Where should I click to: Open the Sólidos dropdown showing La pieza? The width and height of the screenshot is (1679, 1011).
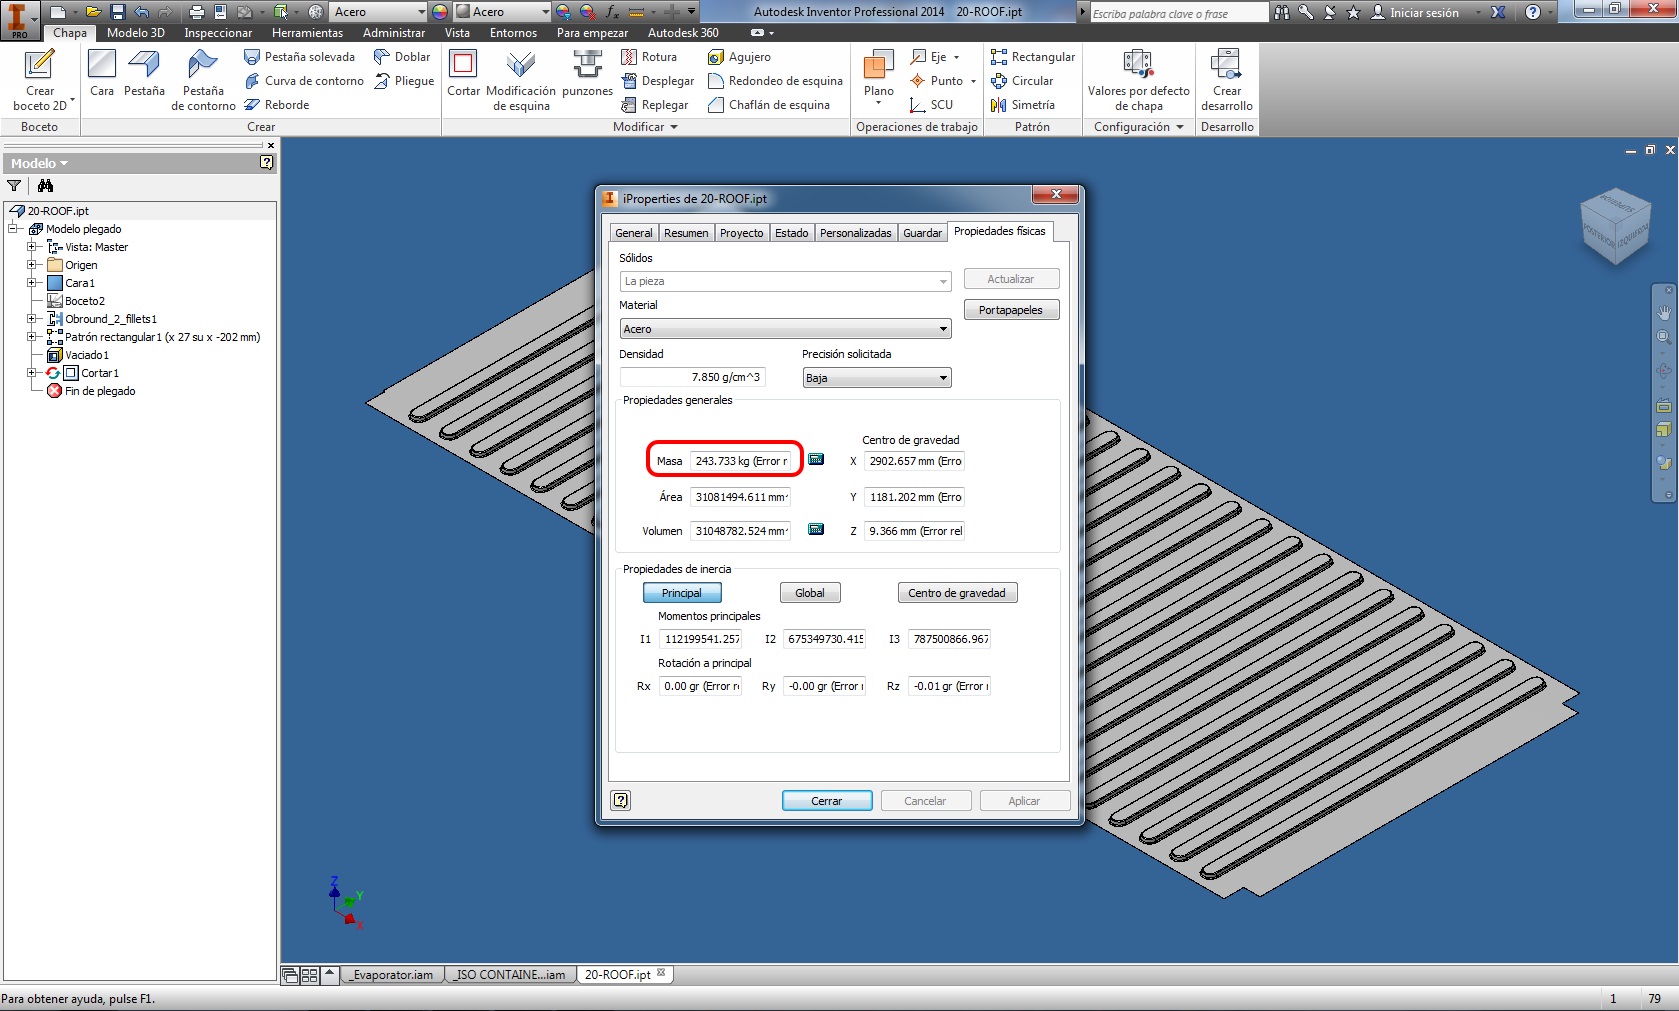[x=785, y=281]
